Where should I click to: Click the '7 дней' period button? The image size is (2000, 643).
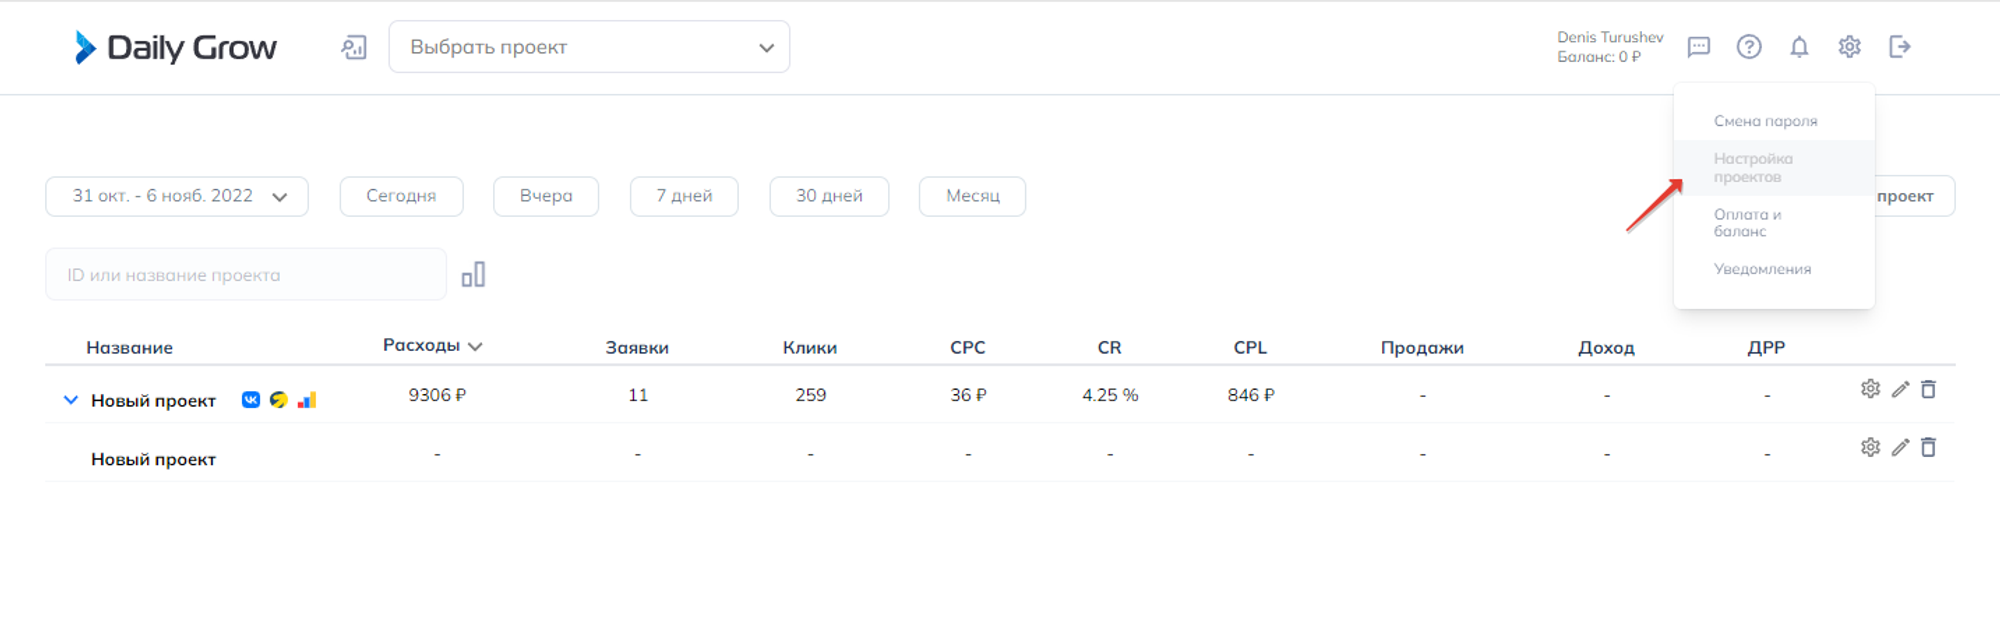(x=684, y=196)
